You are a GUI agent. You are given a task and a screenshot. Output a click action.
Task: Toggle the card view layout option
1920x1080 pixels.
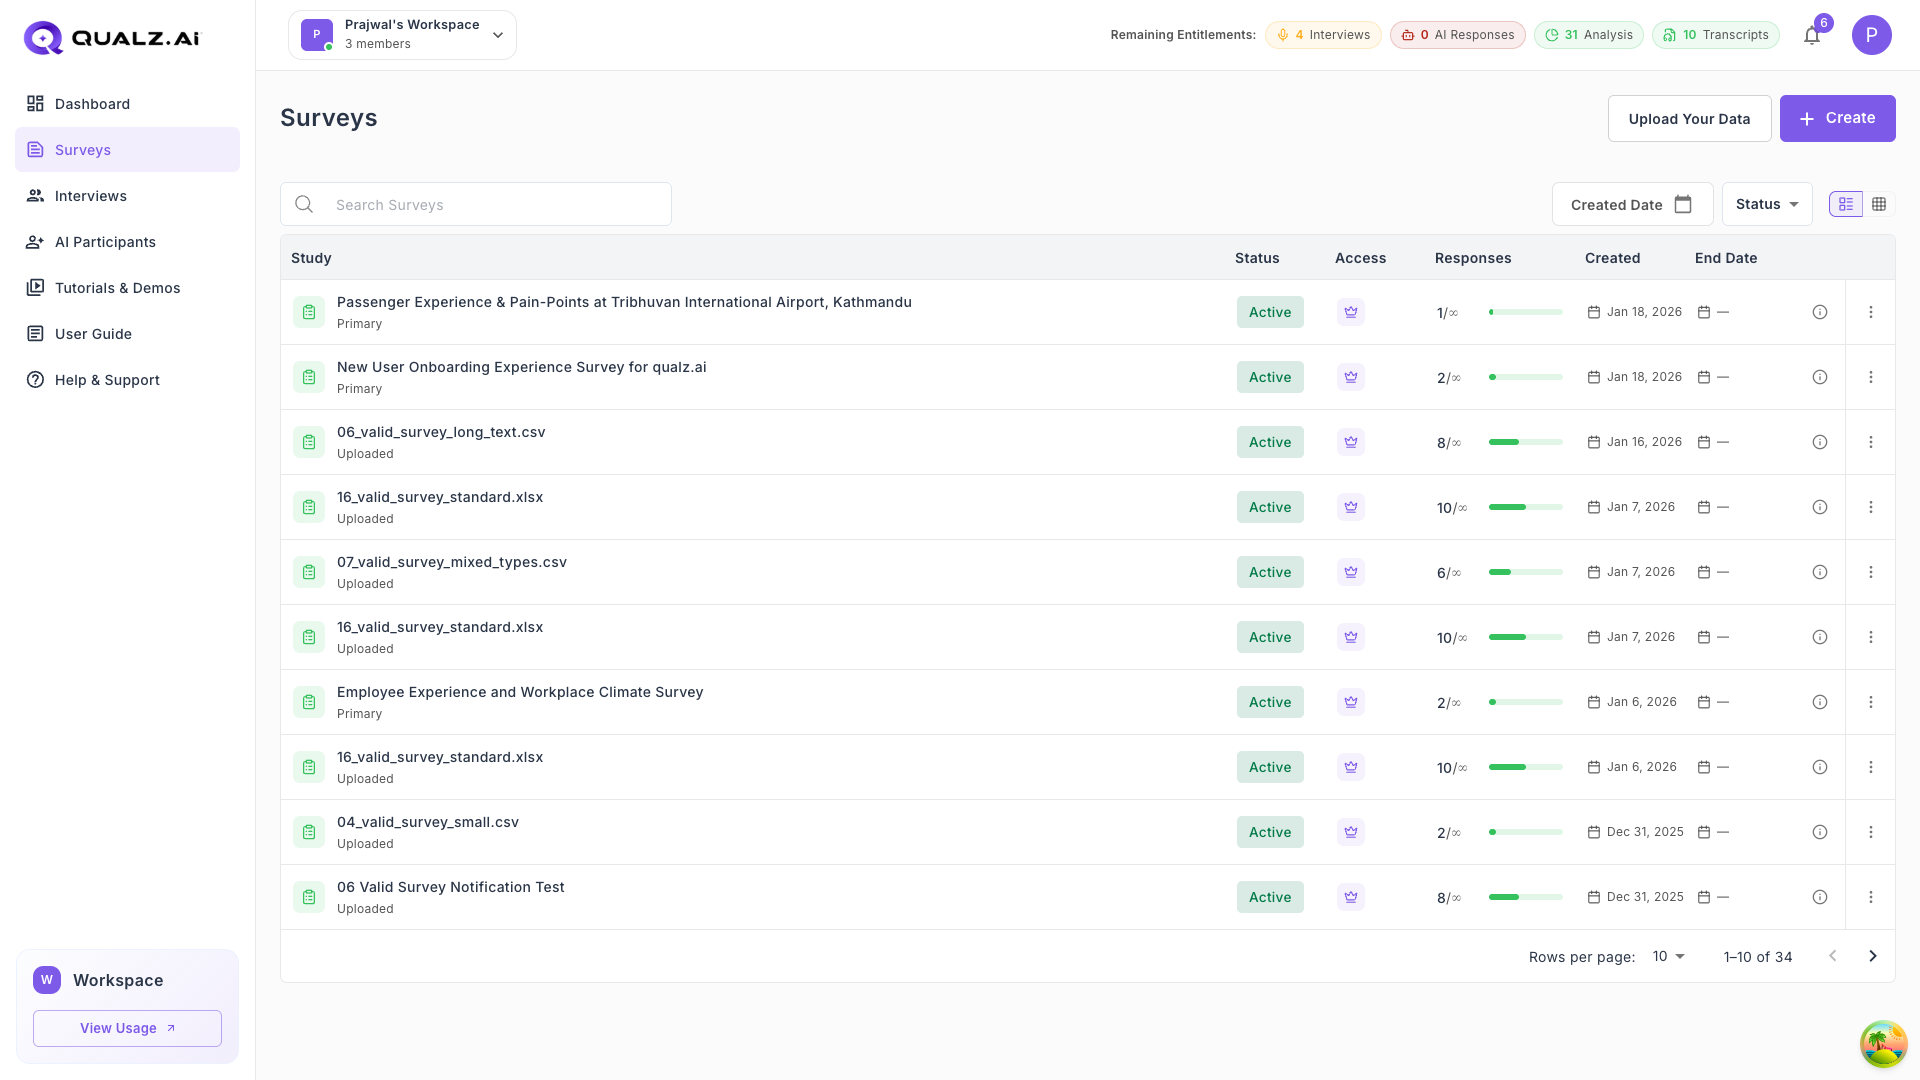(1846, 203)
